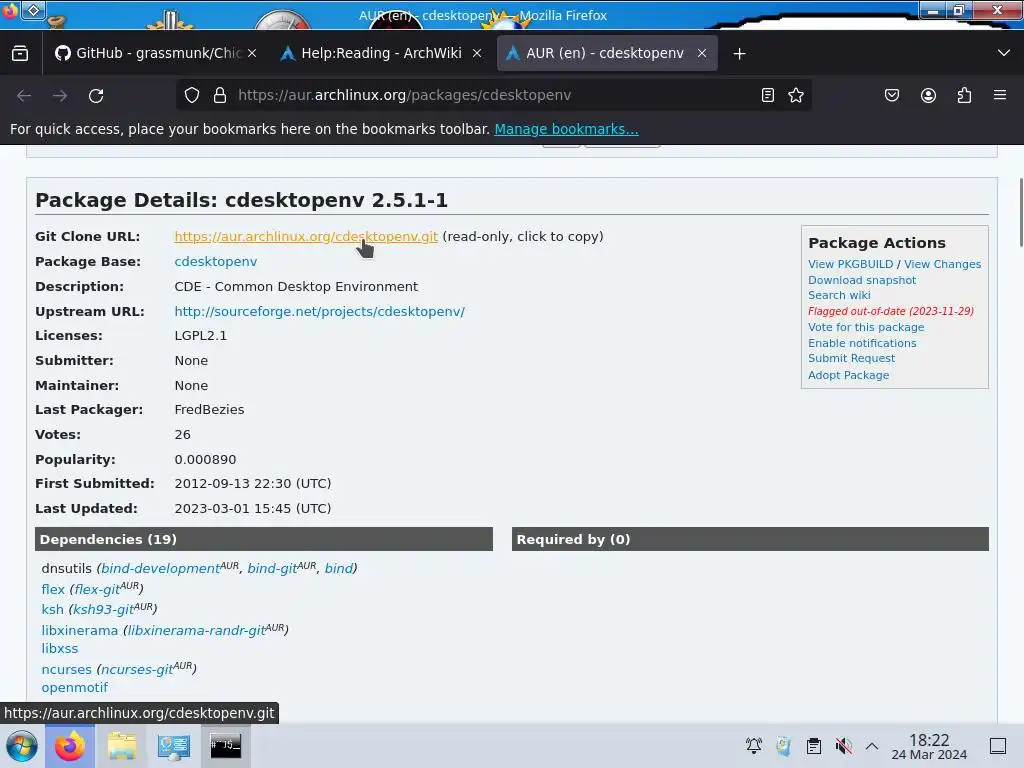The image size is (1024, 768).
Task: Show site security padlock info
Action: [x=220, y=95]
